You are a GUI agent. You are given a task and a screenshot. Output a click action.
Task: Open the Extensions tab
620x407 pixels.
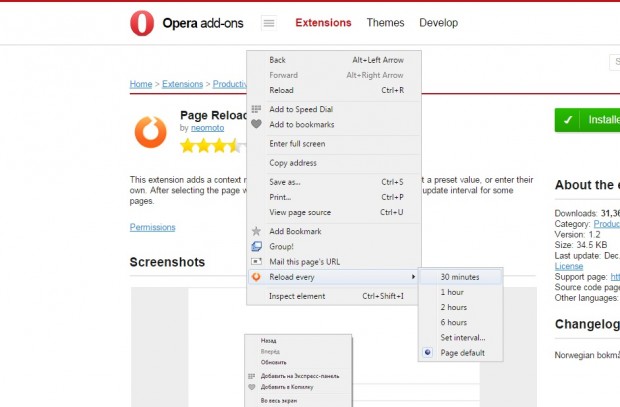point(323,23)
